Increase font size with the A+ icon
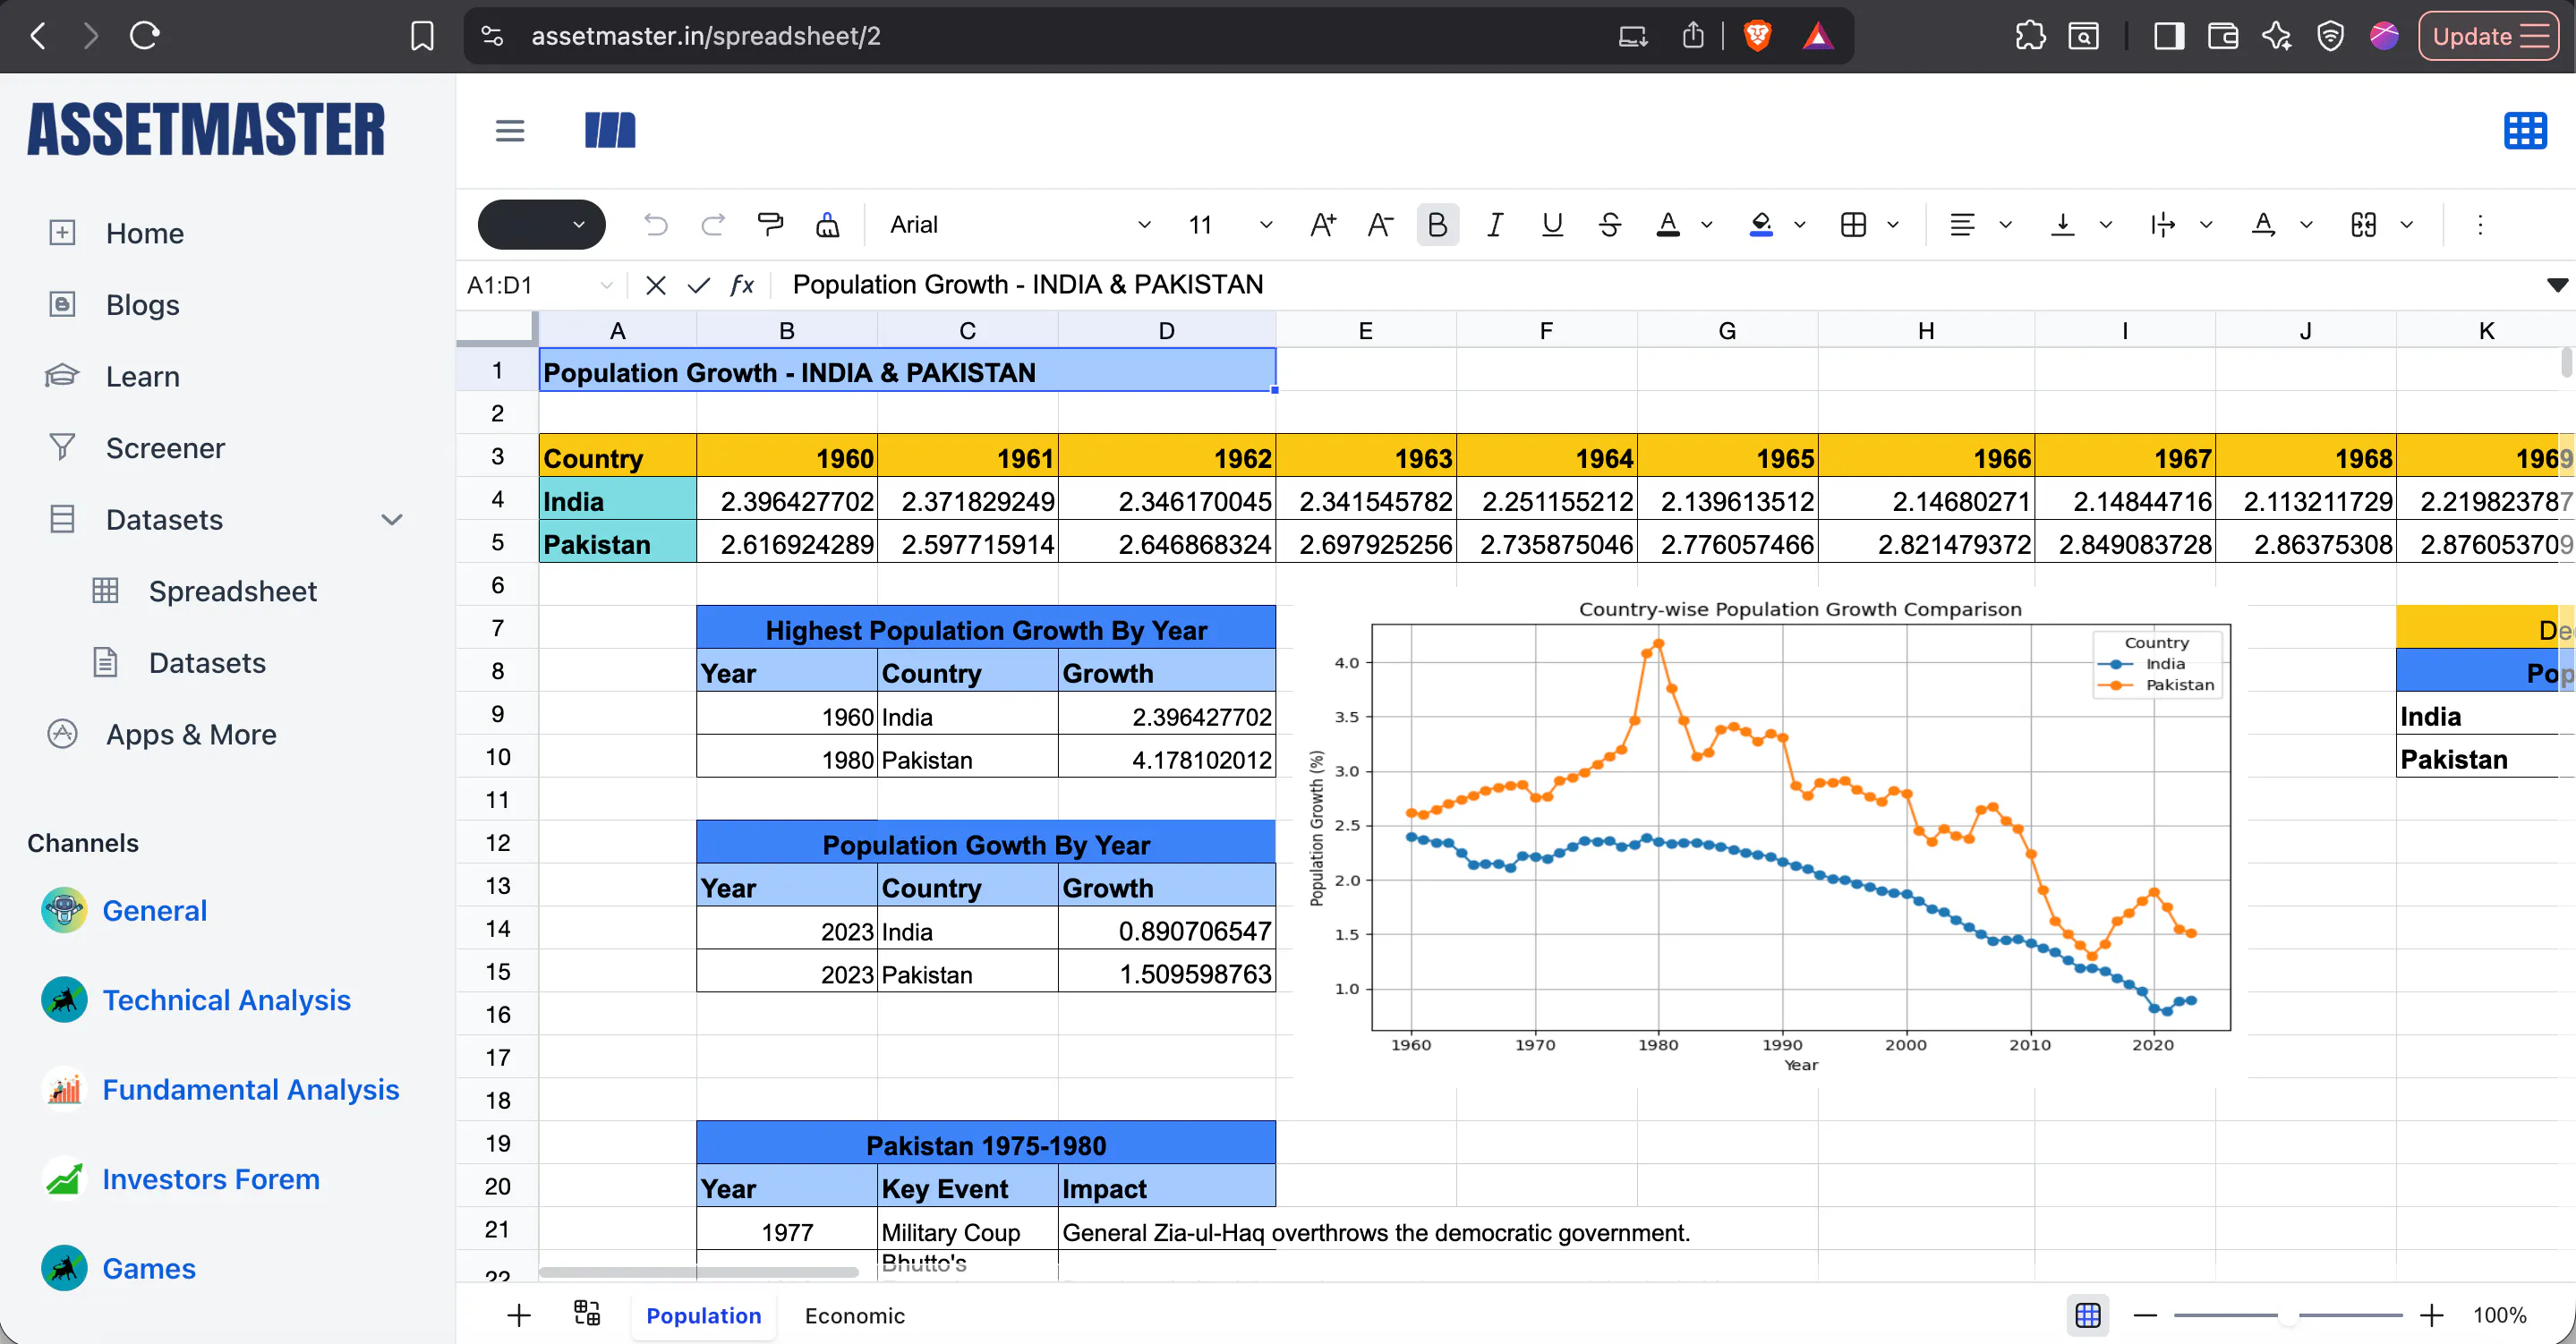The width and height of the screenshot is (2576, 1344). tap(1323, 225)
